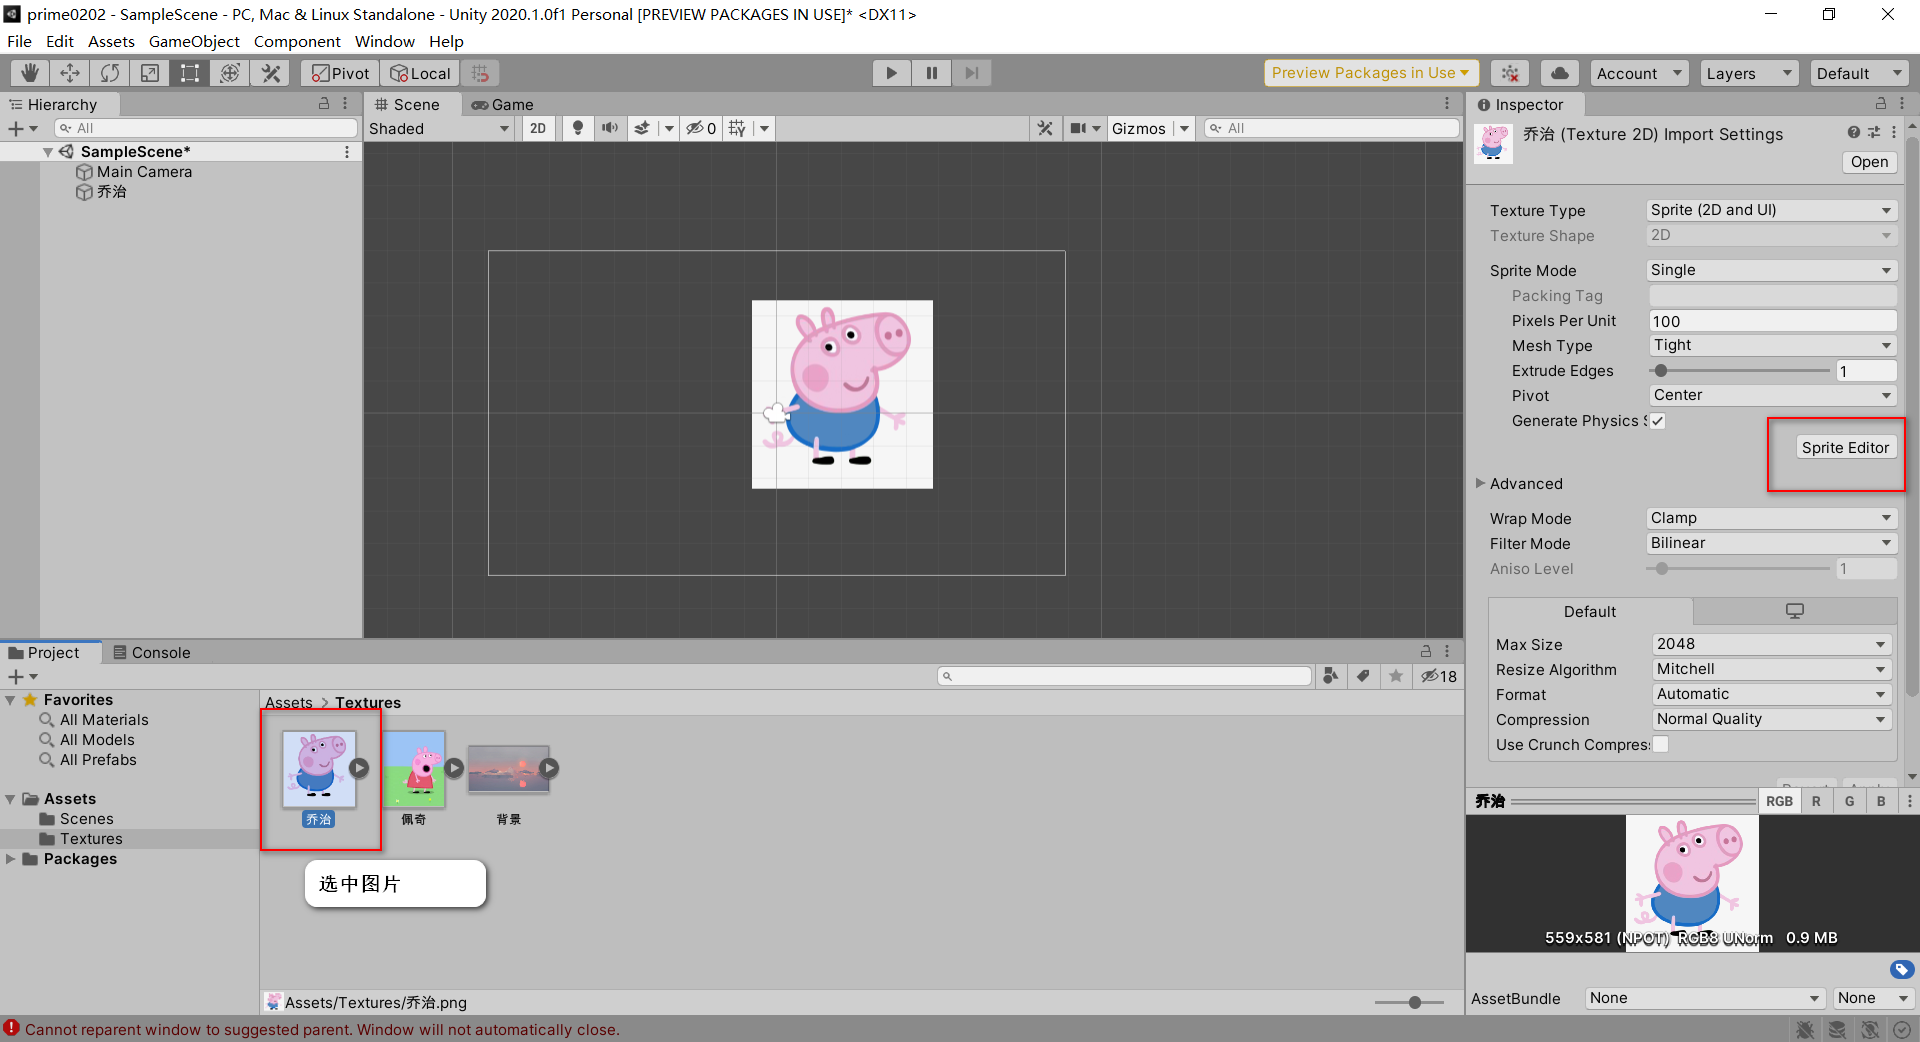Select the Transform tool
This screenshot has width=1920, height=1042.
(230, 73)
